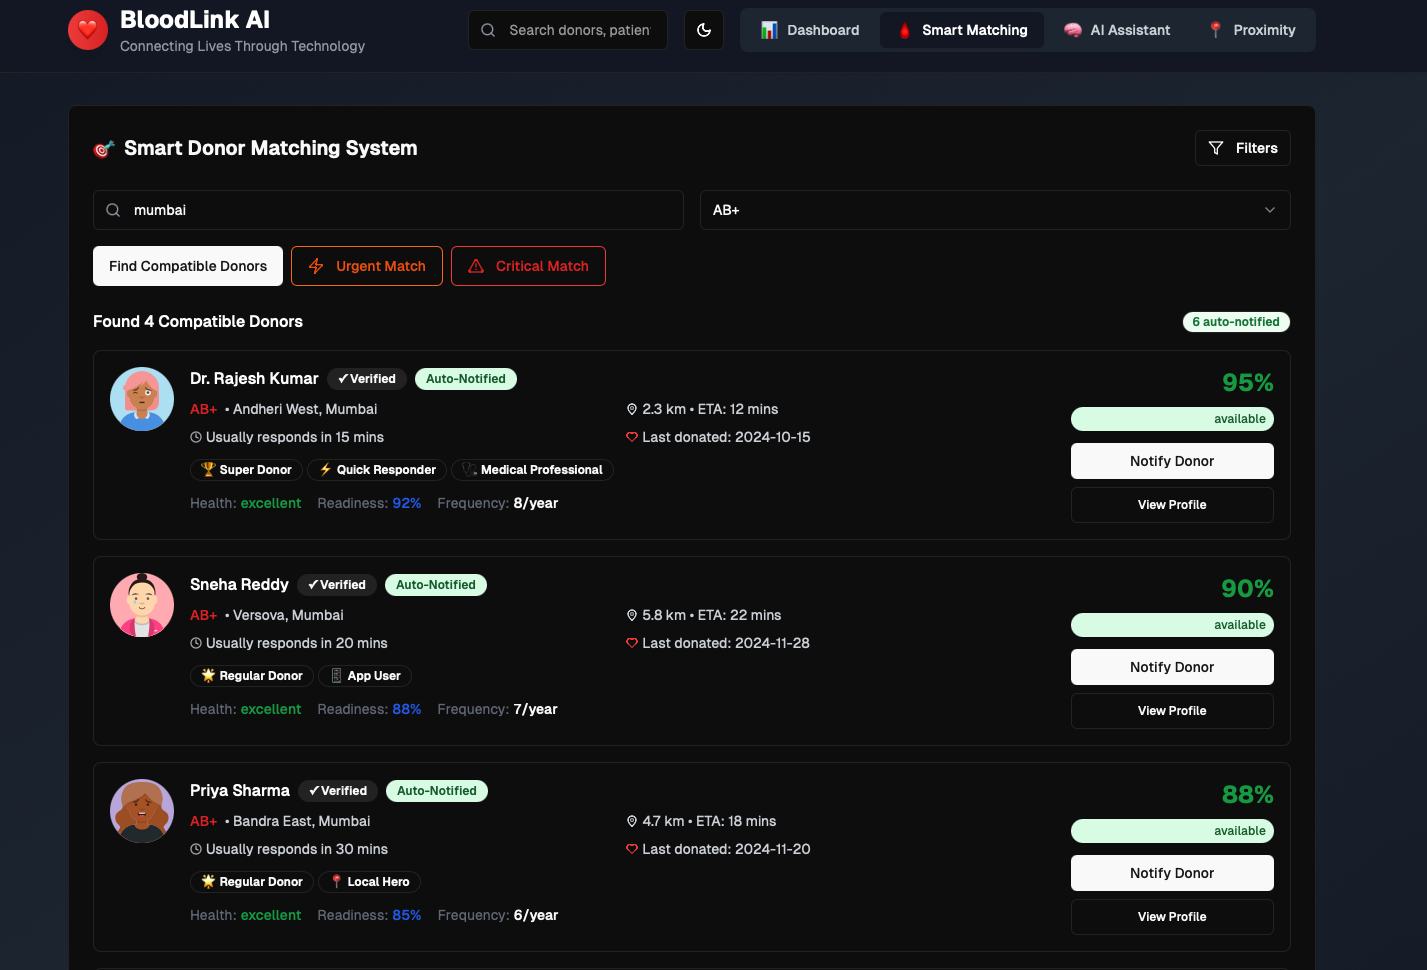Click Dr. Rajesh Kumar's avatar
The height and width of the screenshot is (970, 1427).
pos(142,399)
